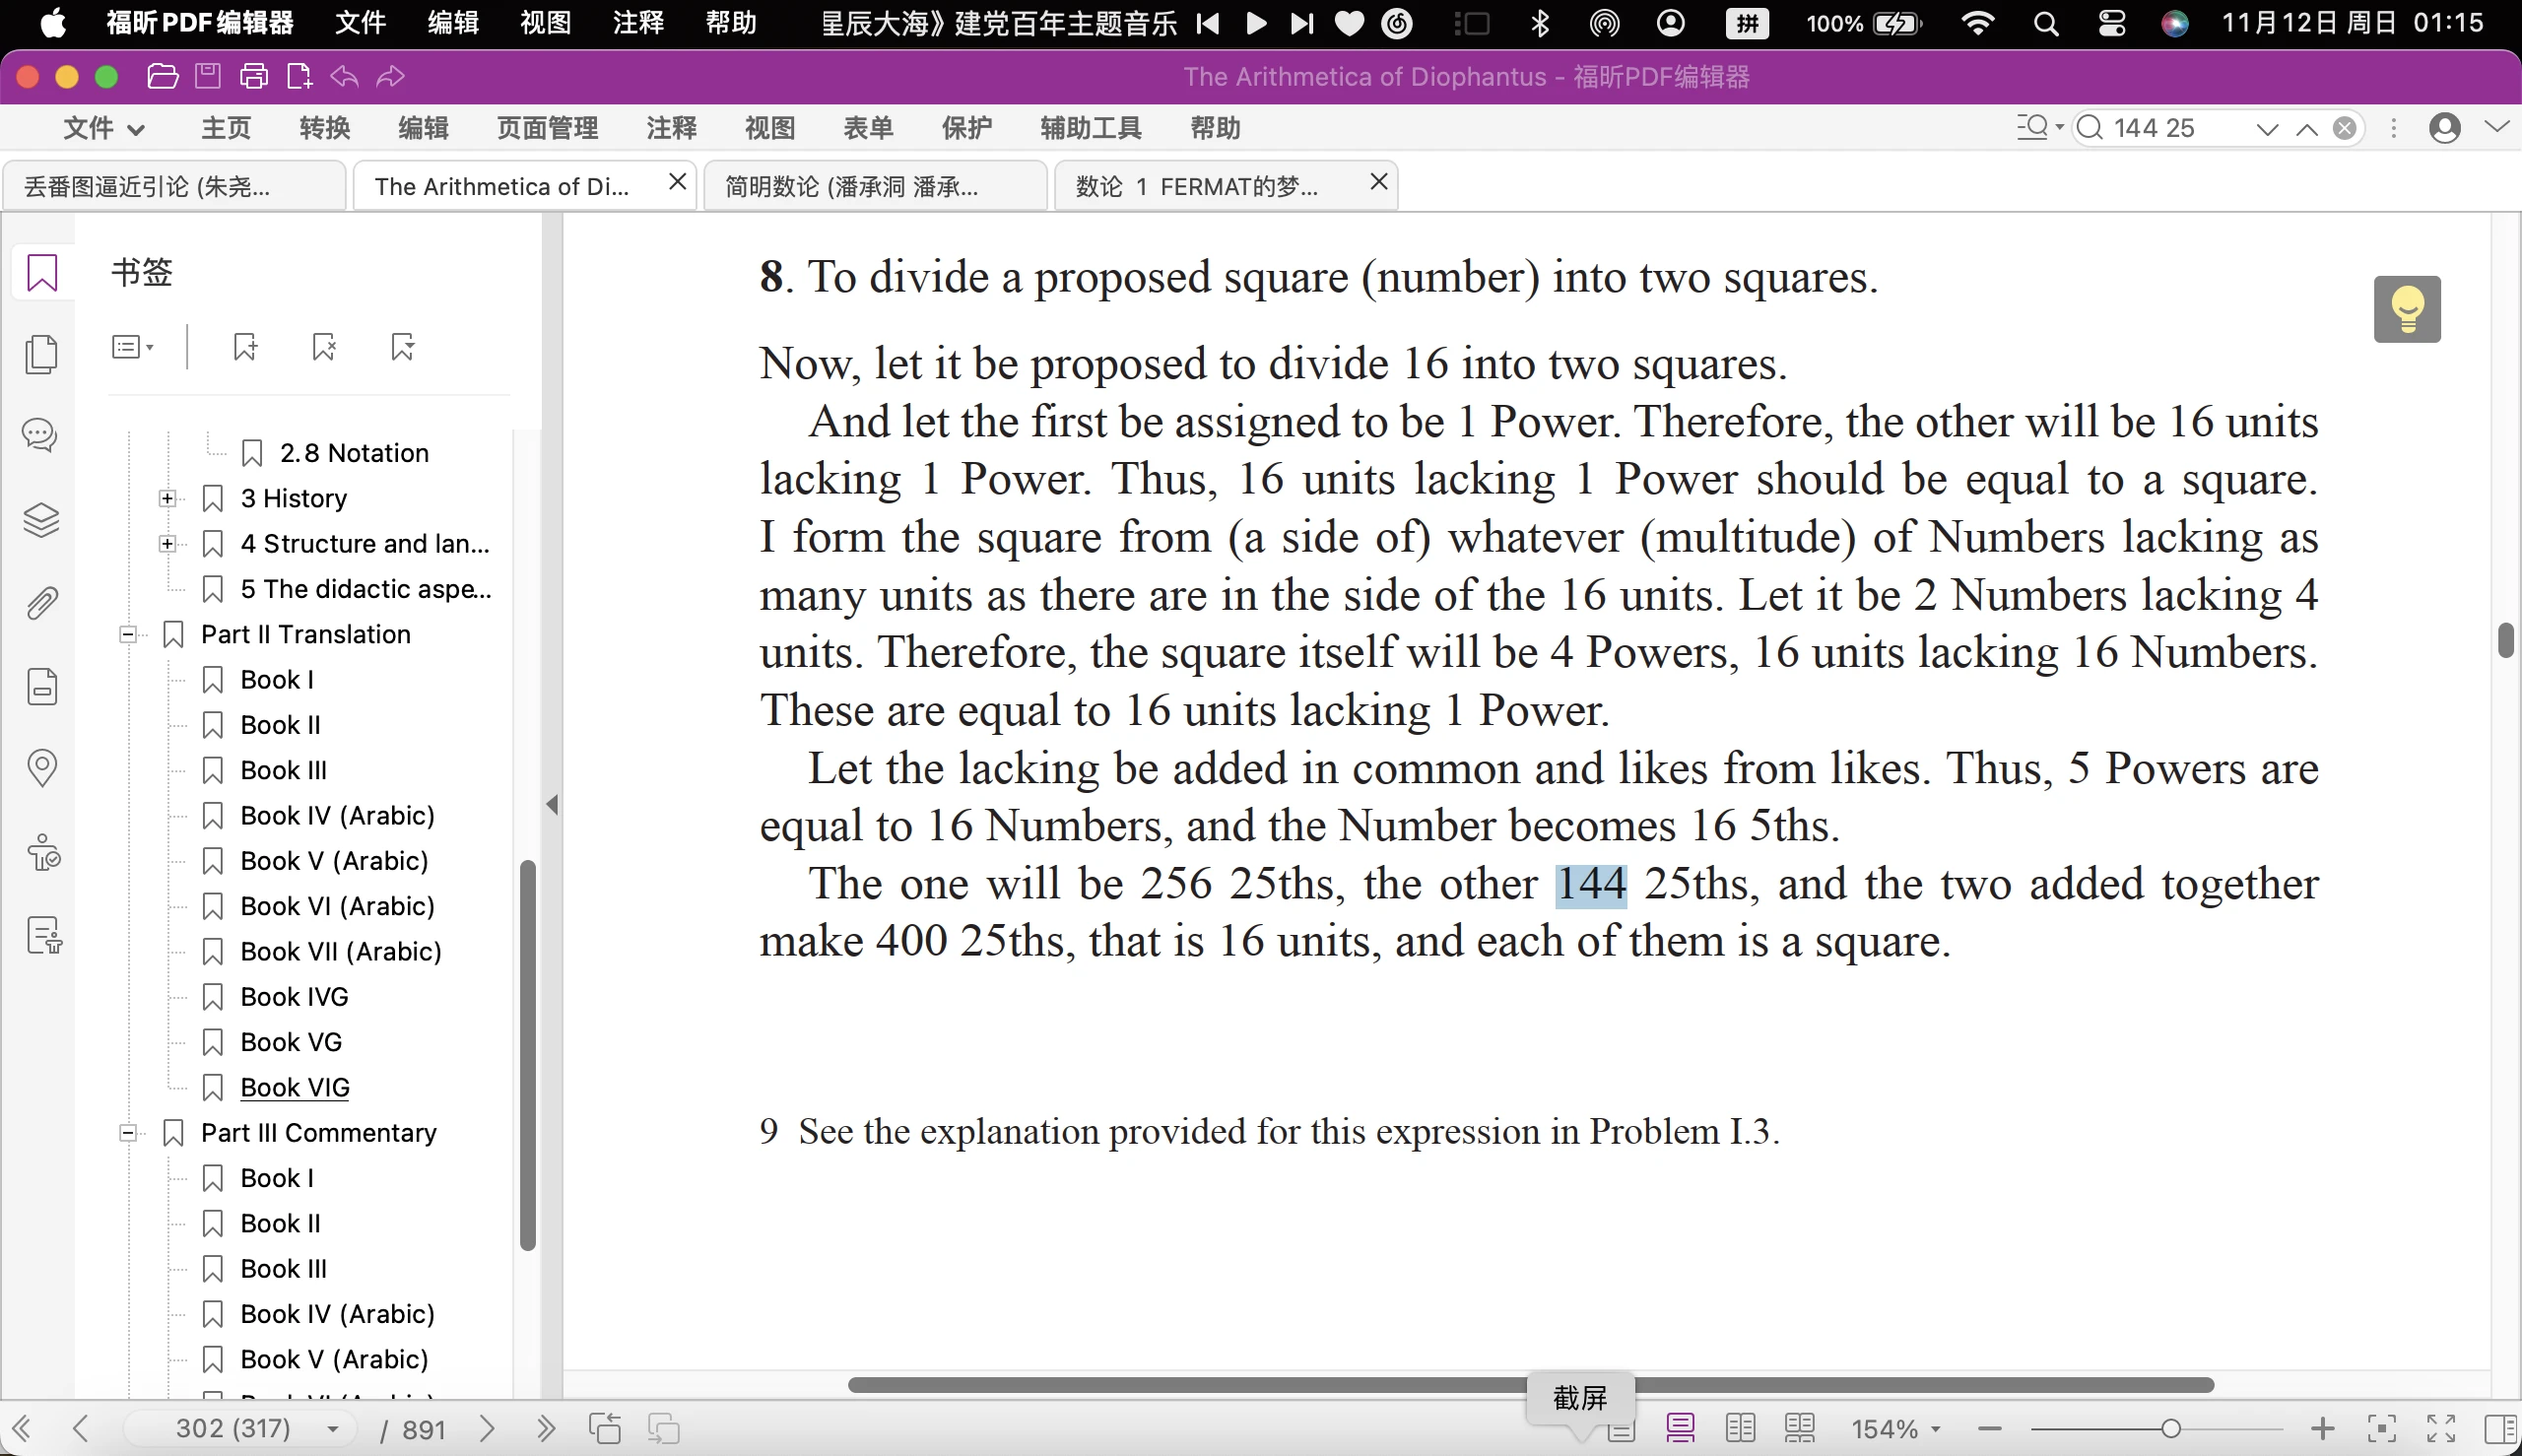Jump to Book IV (Arabic) under Translation
2522x1456 pixels.
337,816
